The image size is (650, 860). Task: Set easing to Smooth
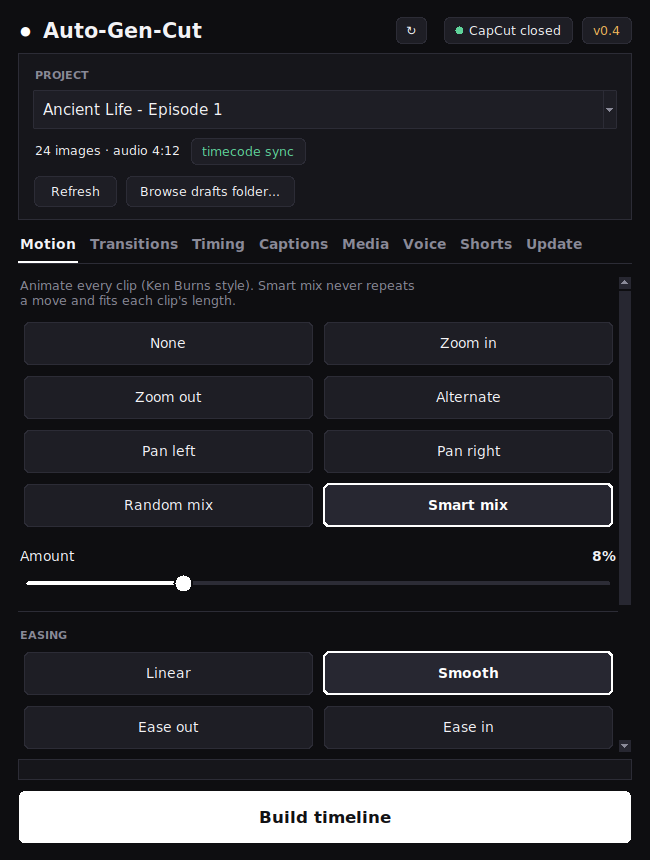(468, 673)
